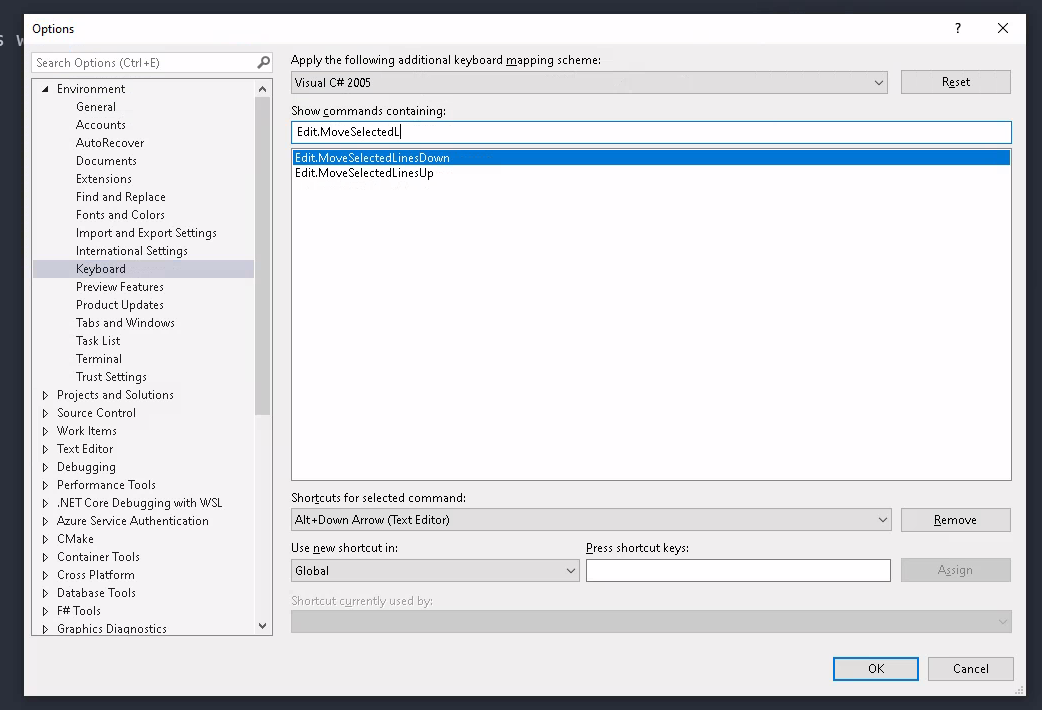Image resolution: width=1042 pixels, height=710 pixels.
Task: Click the Press shortcut keys field
Action: coord(738,570)
